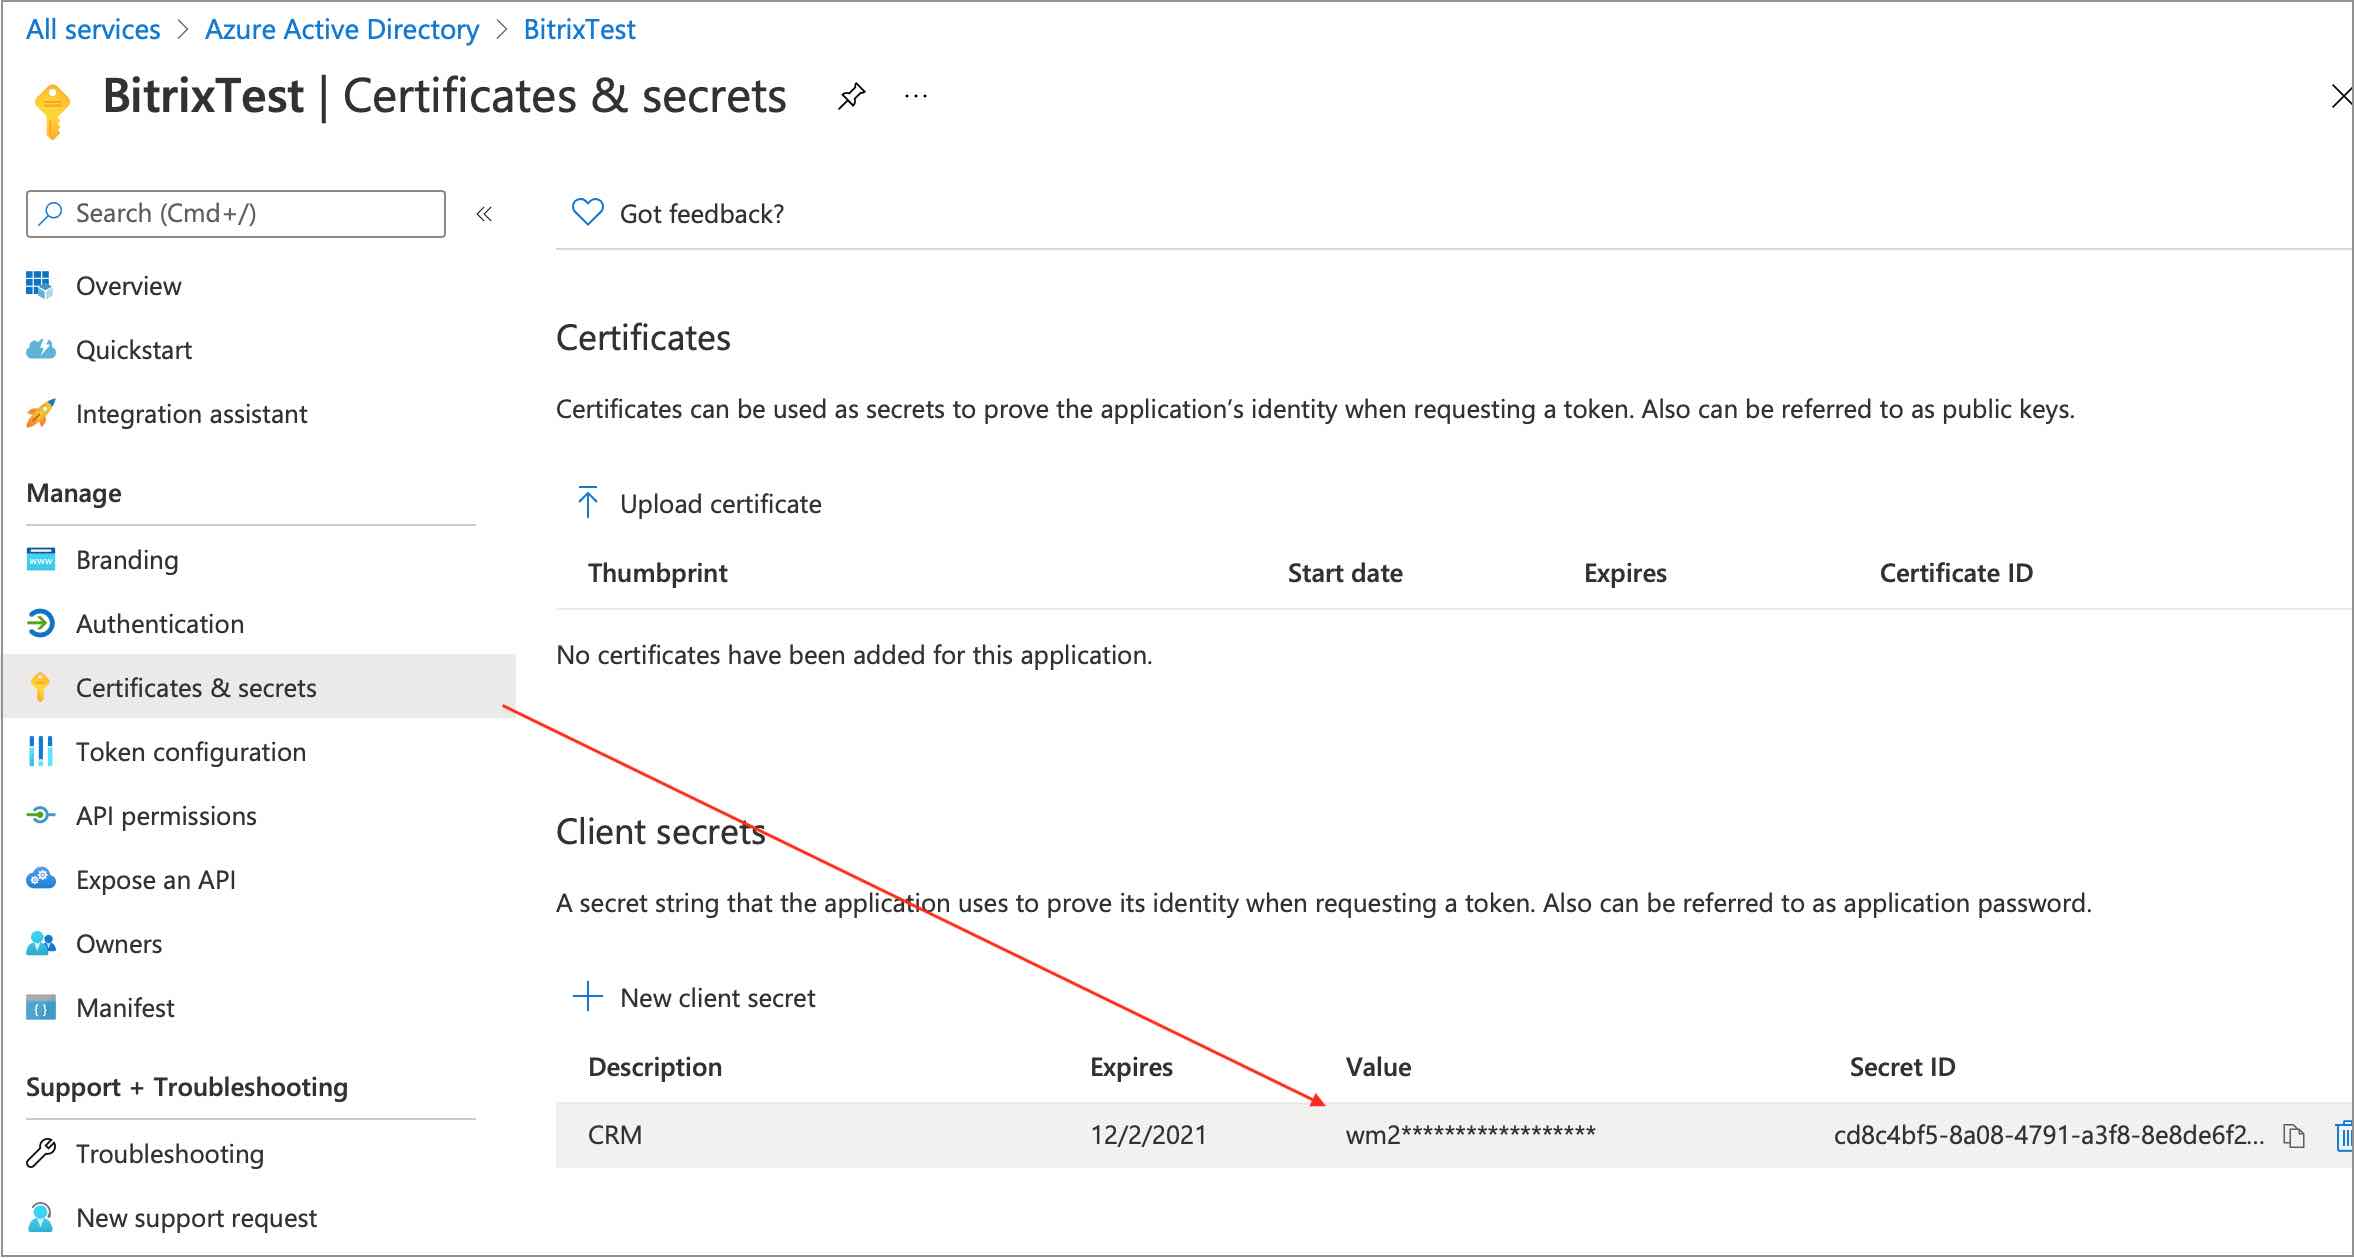Select the CRM secret description cell
This screenshot has height=1258, width=2354.
click(615, 1135)
